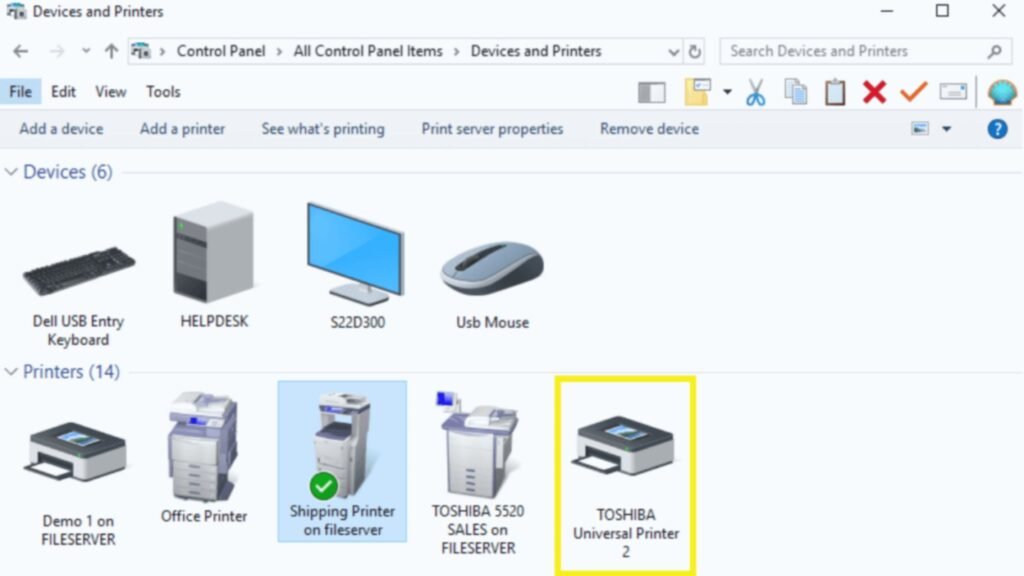
Task: Open the address bar history dropdown
Action: (672, 51)
